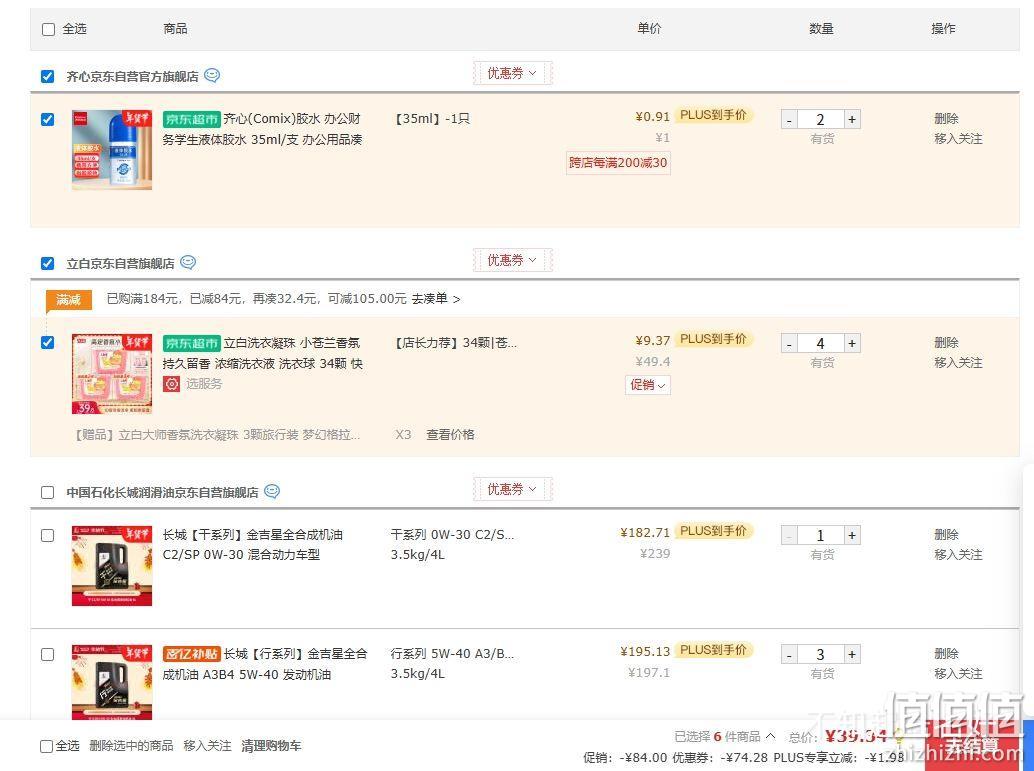This screenshot has width=1034, height=771.
Task: Open the 齐心胶水 product thumbnail
Action: click(112, 150)
